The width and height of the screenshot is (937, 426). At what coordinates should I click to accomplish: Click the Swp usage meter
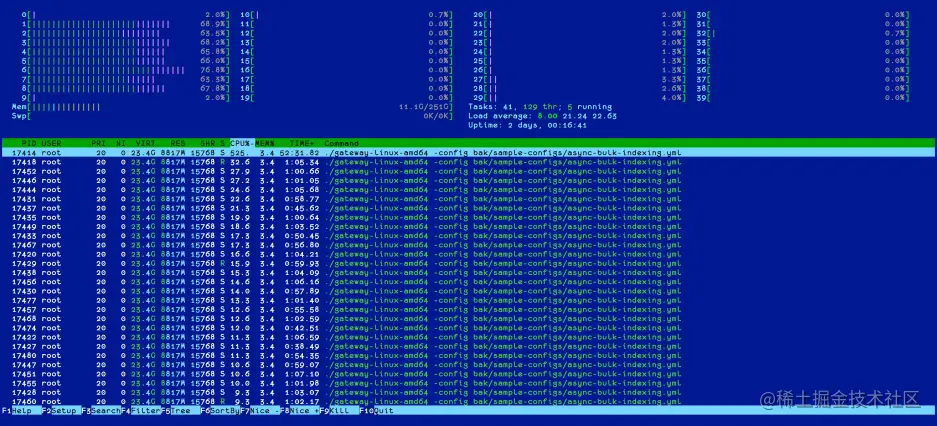pyautogui.click(x=232, y=116)
